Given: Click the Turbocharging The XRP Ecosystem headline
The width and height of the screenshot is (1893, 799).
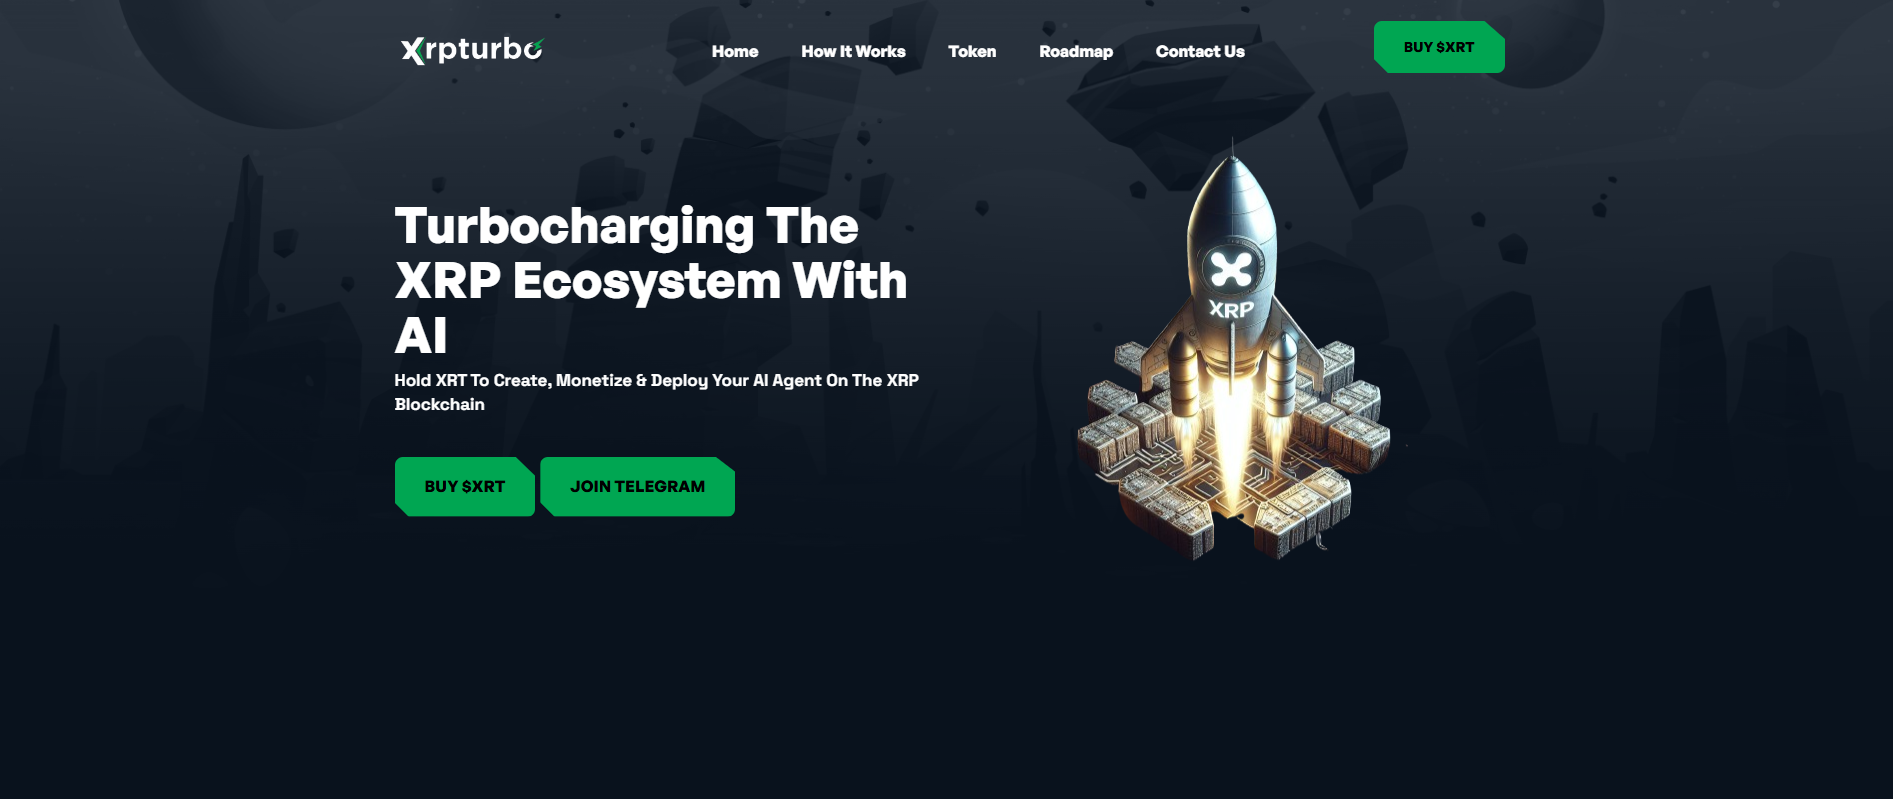Looking at the screenshot, I should click(651, 280).
